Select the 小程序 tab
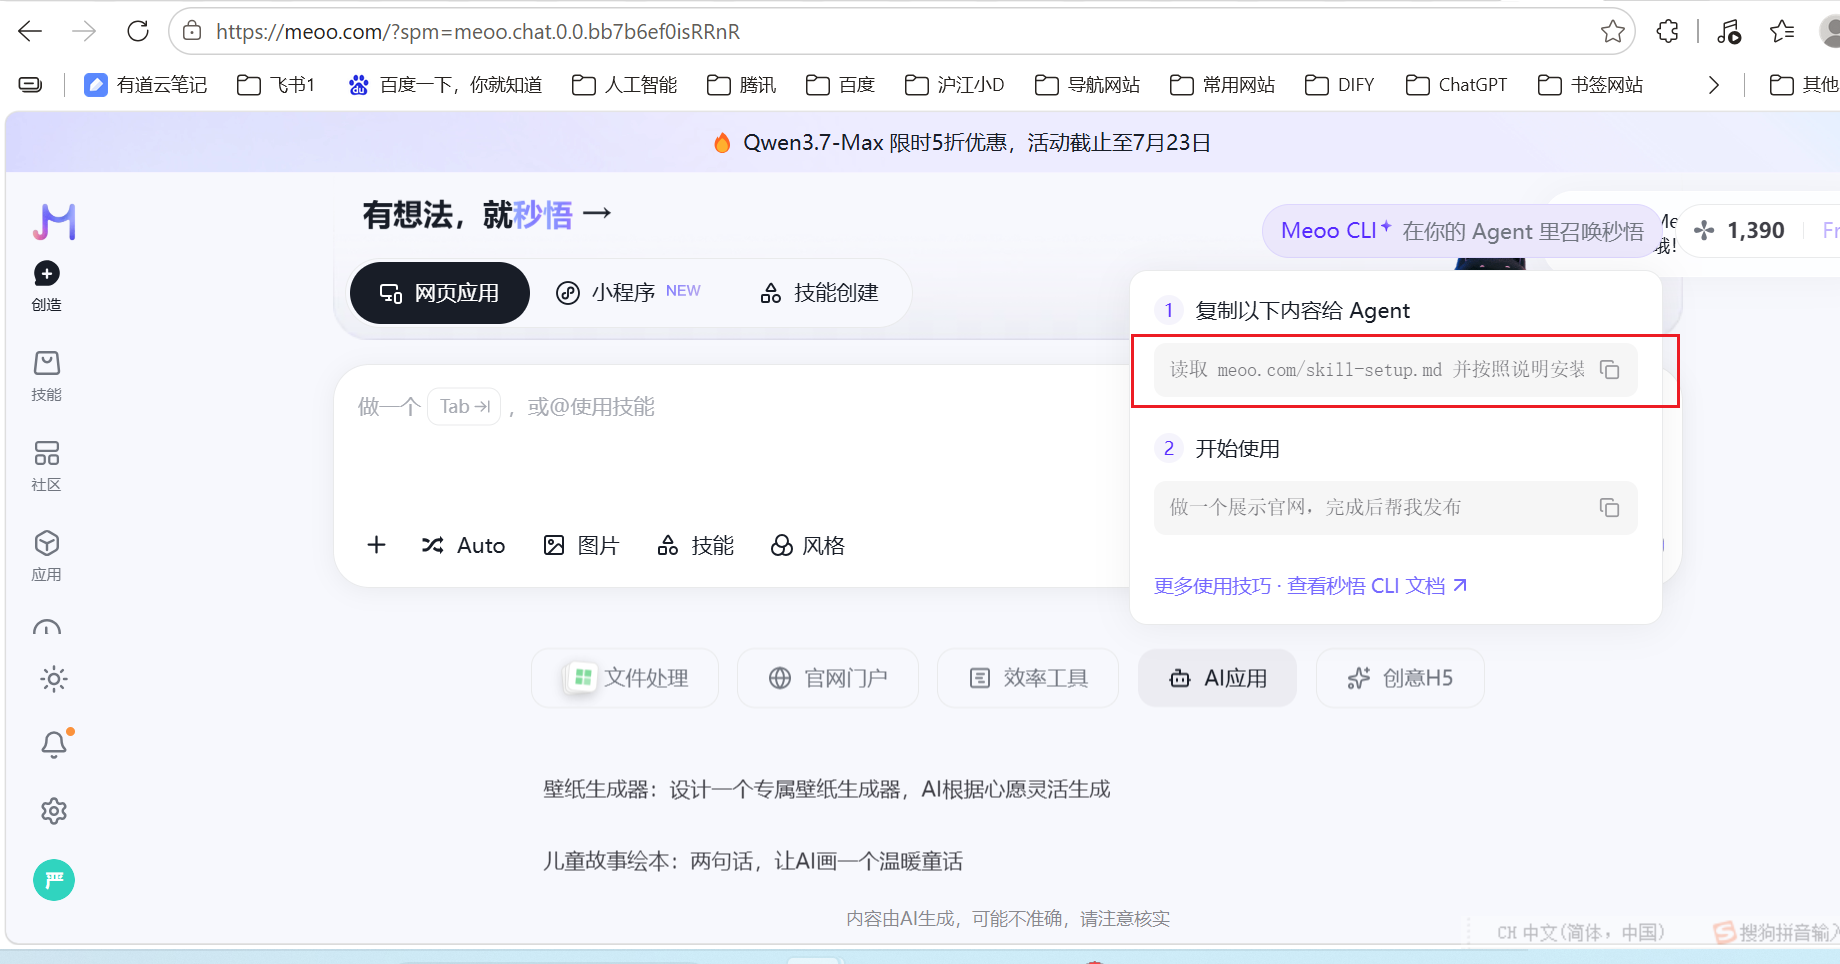The height and width of the screenshot is (964, 1840). click(628, 292)
